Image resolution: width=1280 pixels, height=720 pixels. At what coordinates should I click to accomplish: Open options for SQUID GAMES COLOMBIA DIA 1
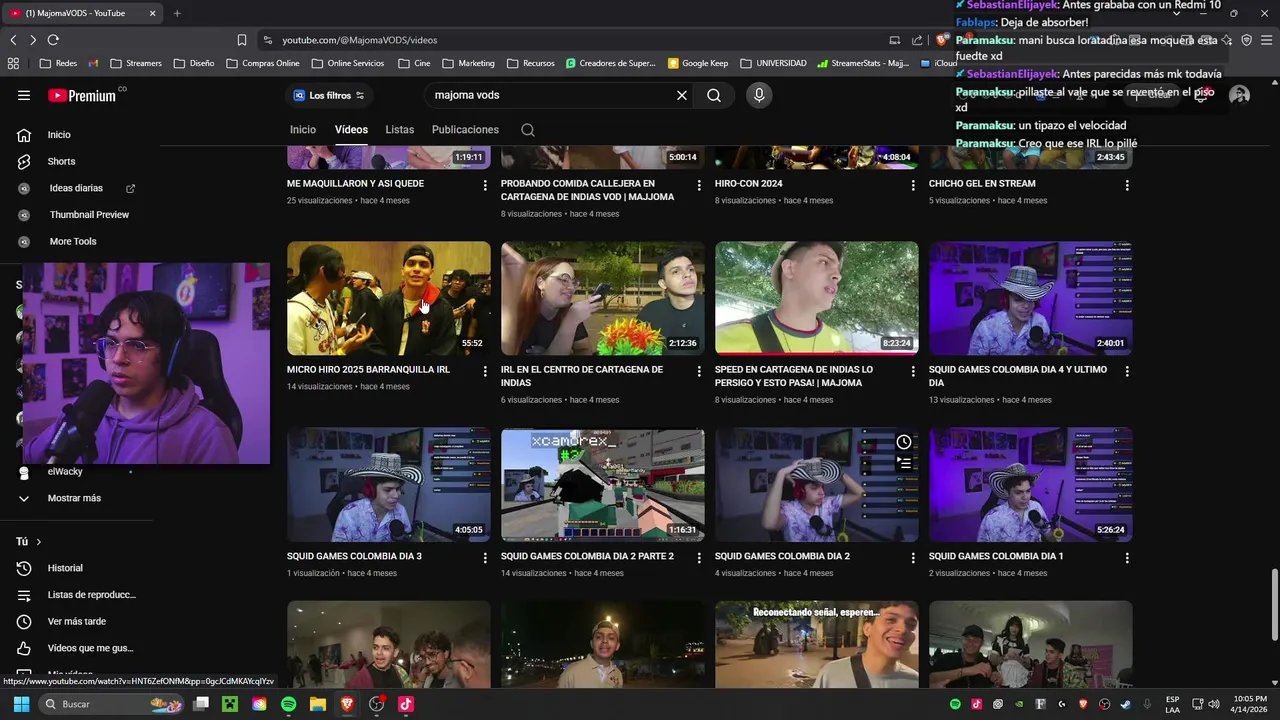(1127, 558)
